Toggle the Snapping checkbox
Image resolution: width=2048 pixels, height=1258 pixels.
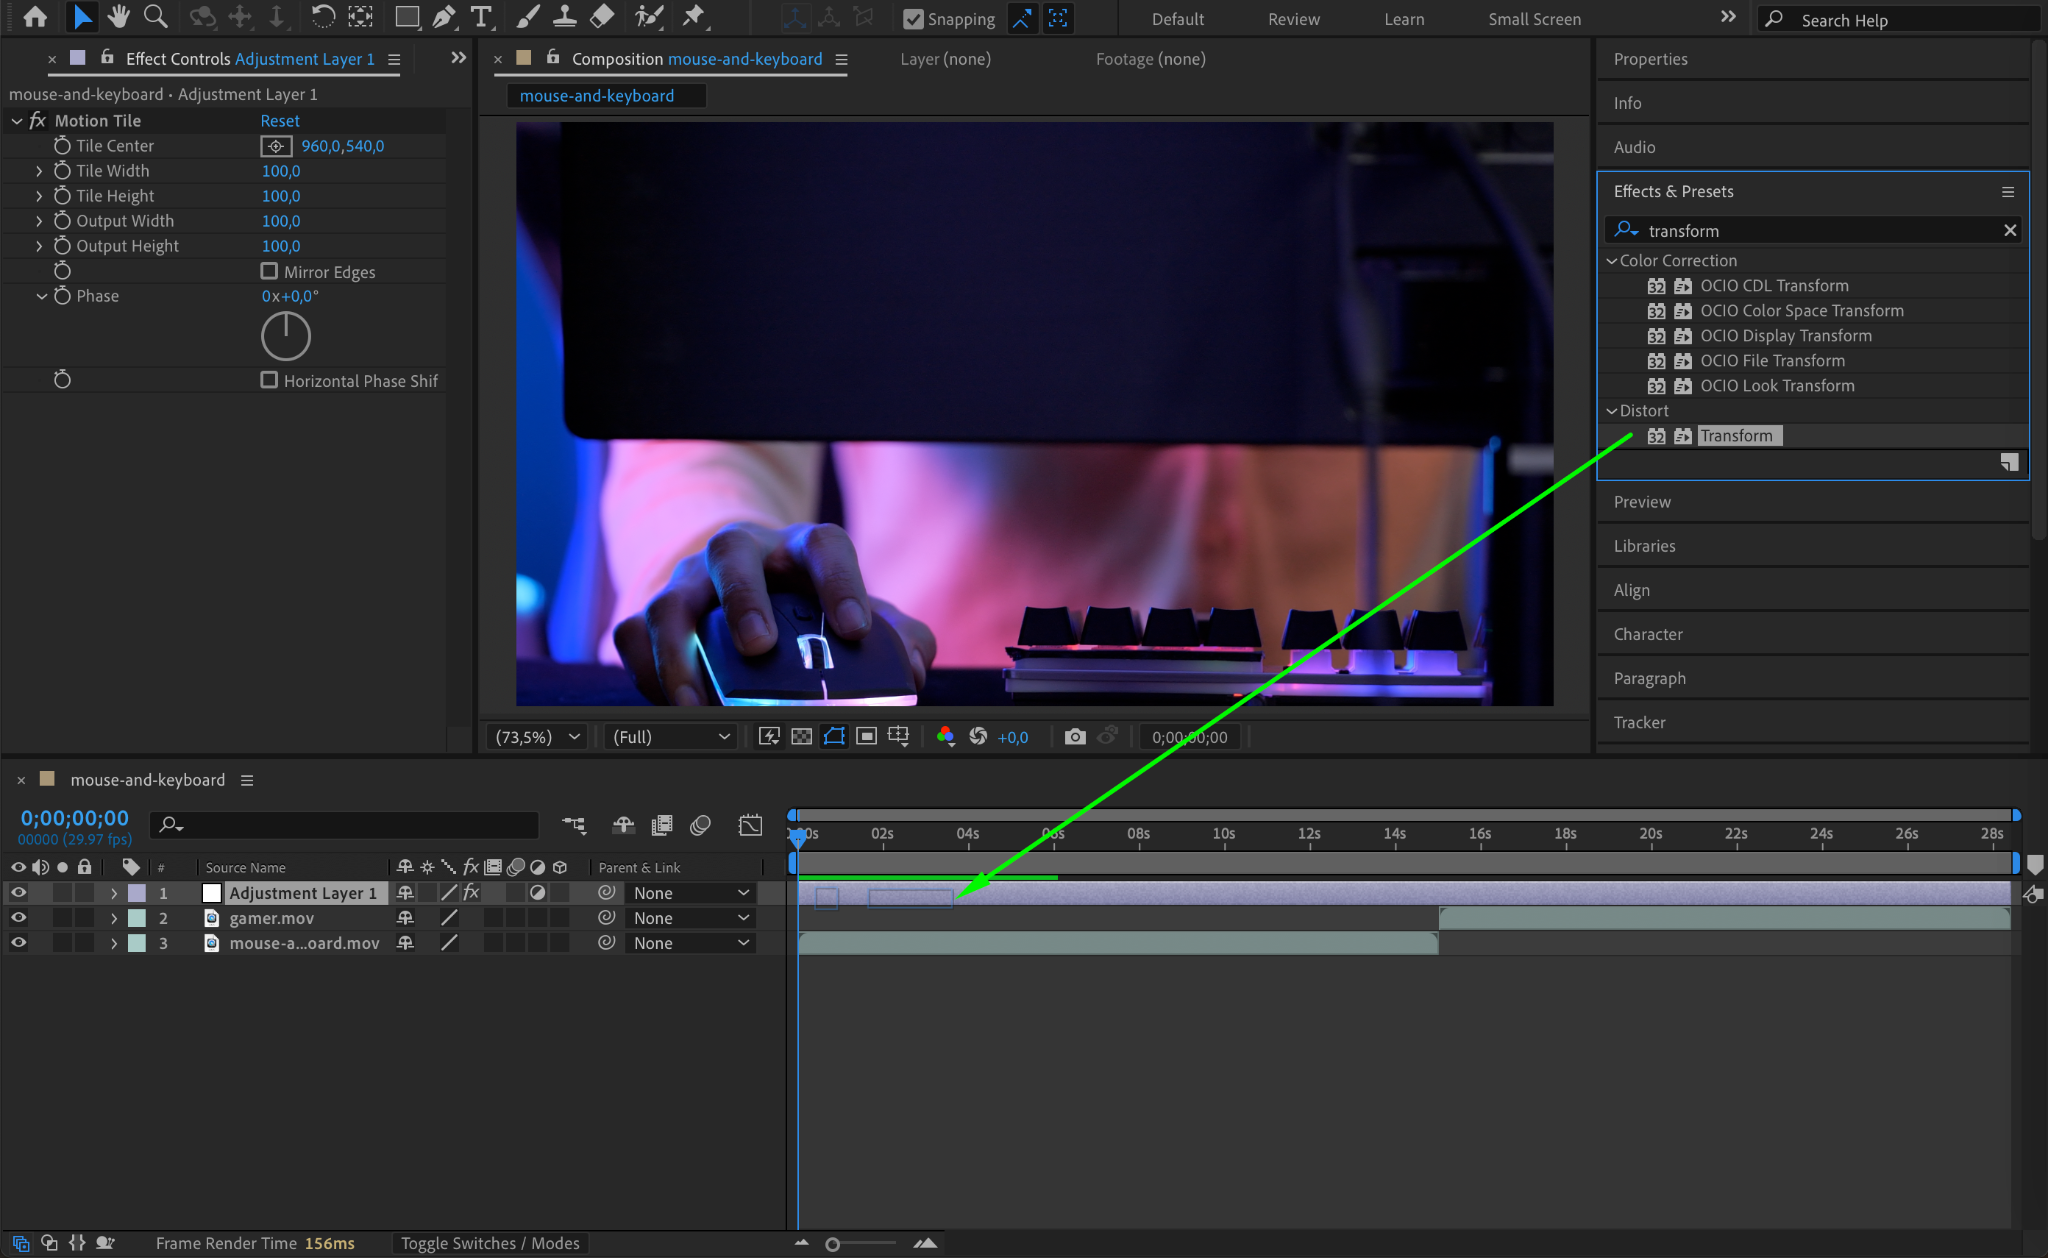click(x=913, y=19)
